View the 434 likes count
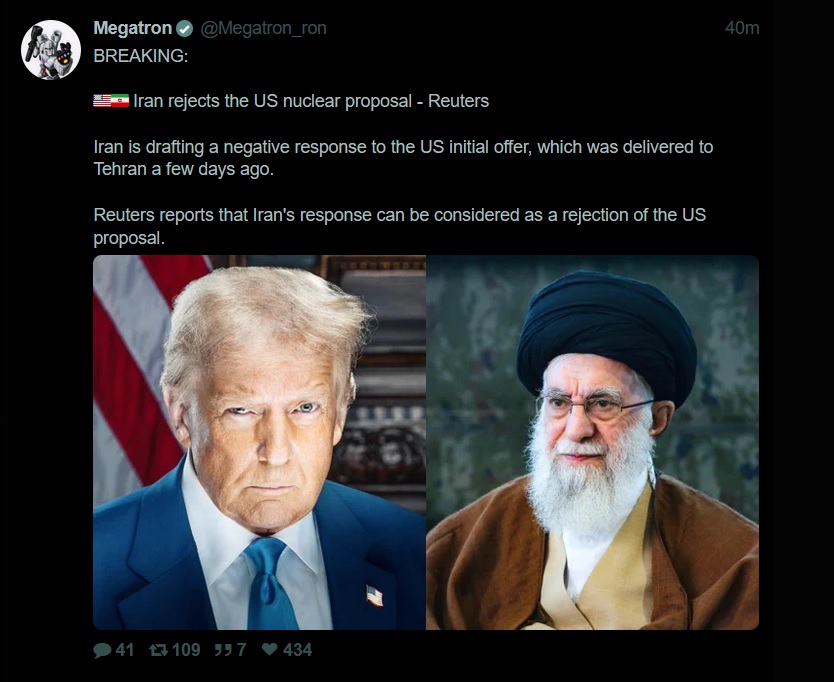Viewport: 834px width, 682px height. coord(297,650)
